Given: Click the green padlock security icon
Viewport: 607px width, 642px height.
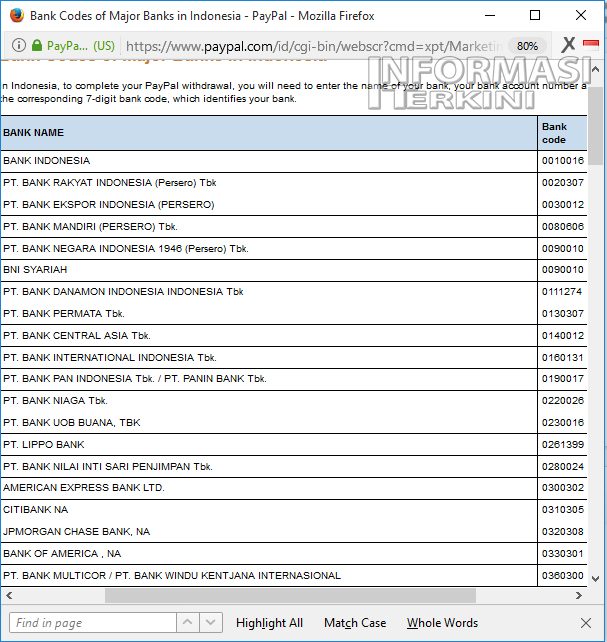Looking at the screenshot, I should pyautogui.click(x=37, y=45).
